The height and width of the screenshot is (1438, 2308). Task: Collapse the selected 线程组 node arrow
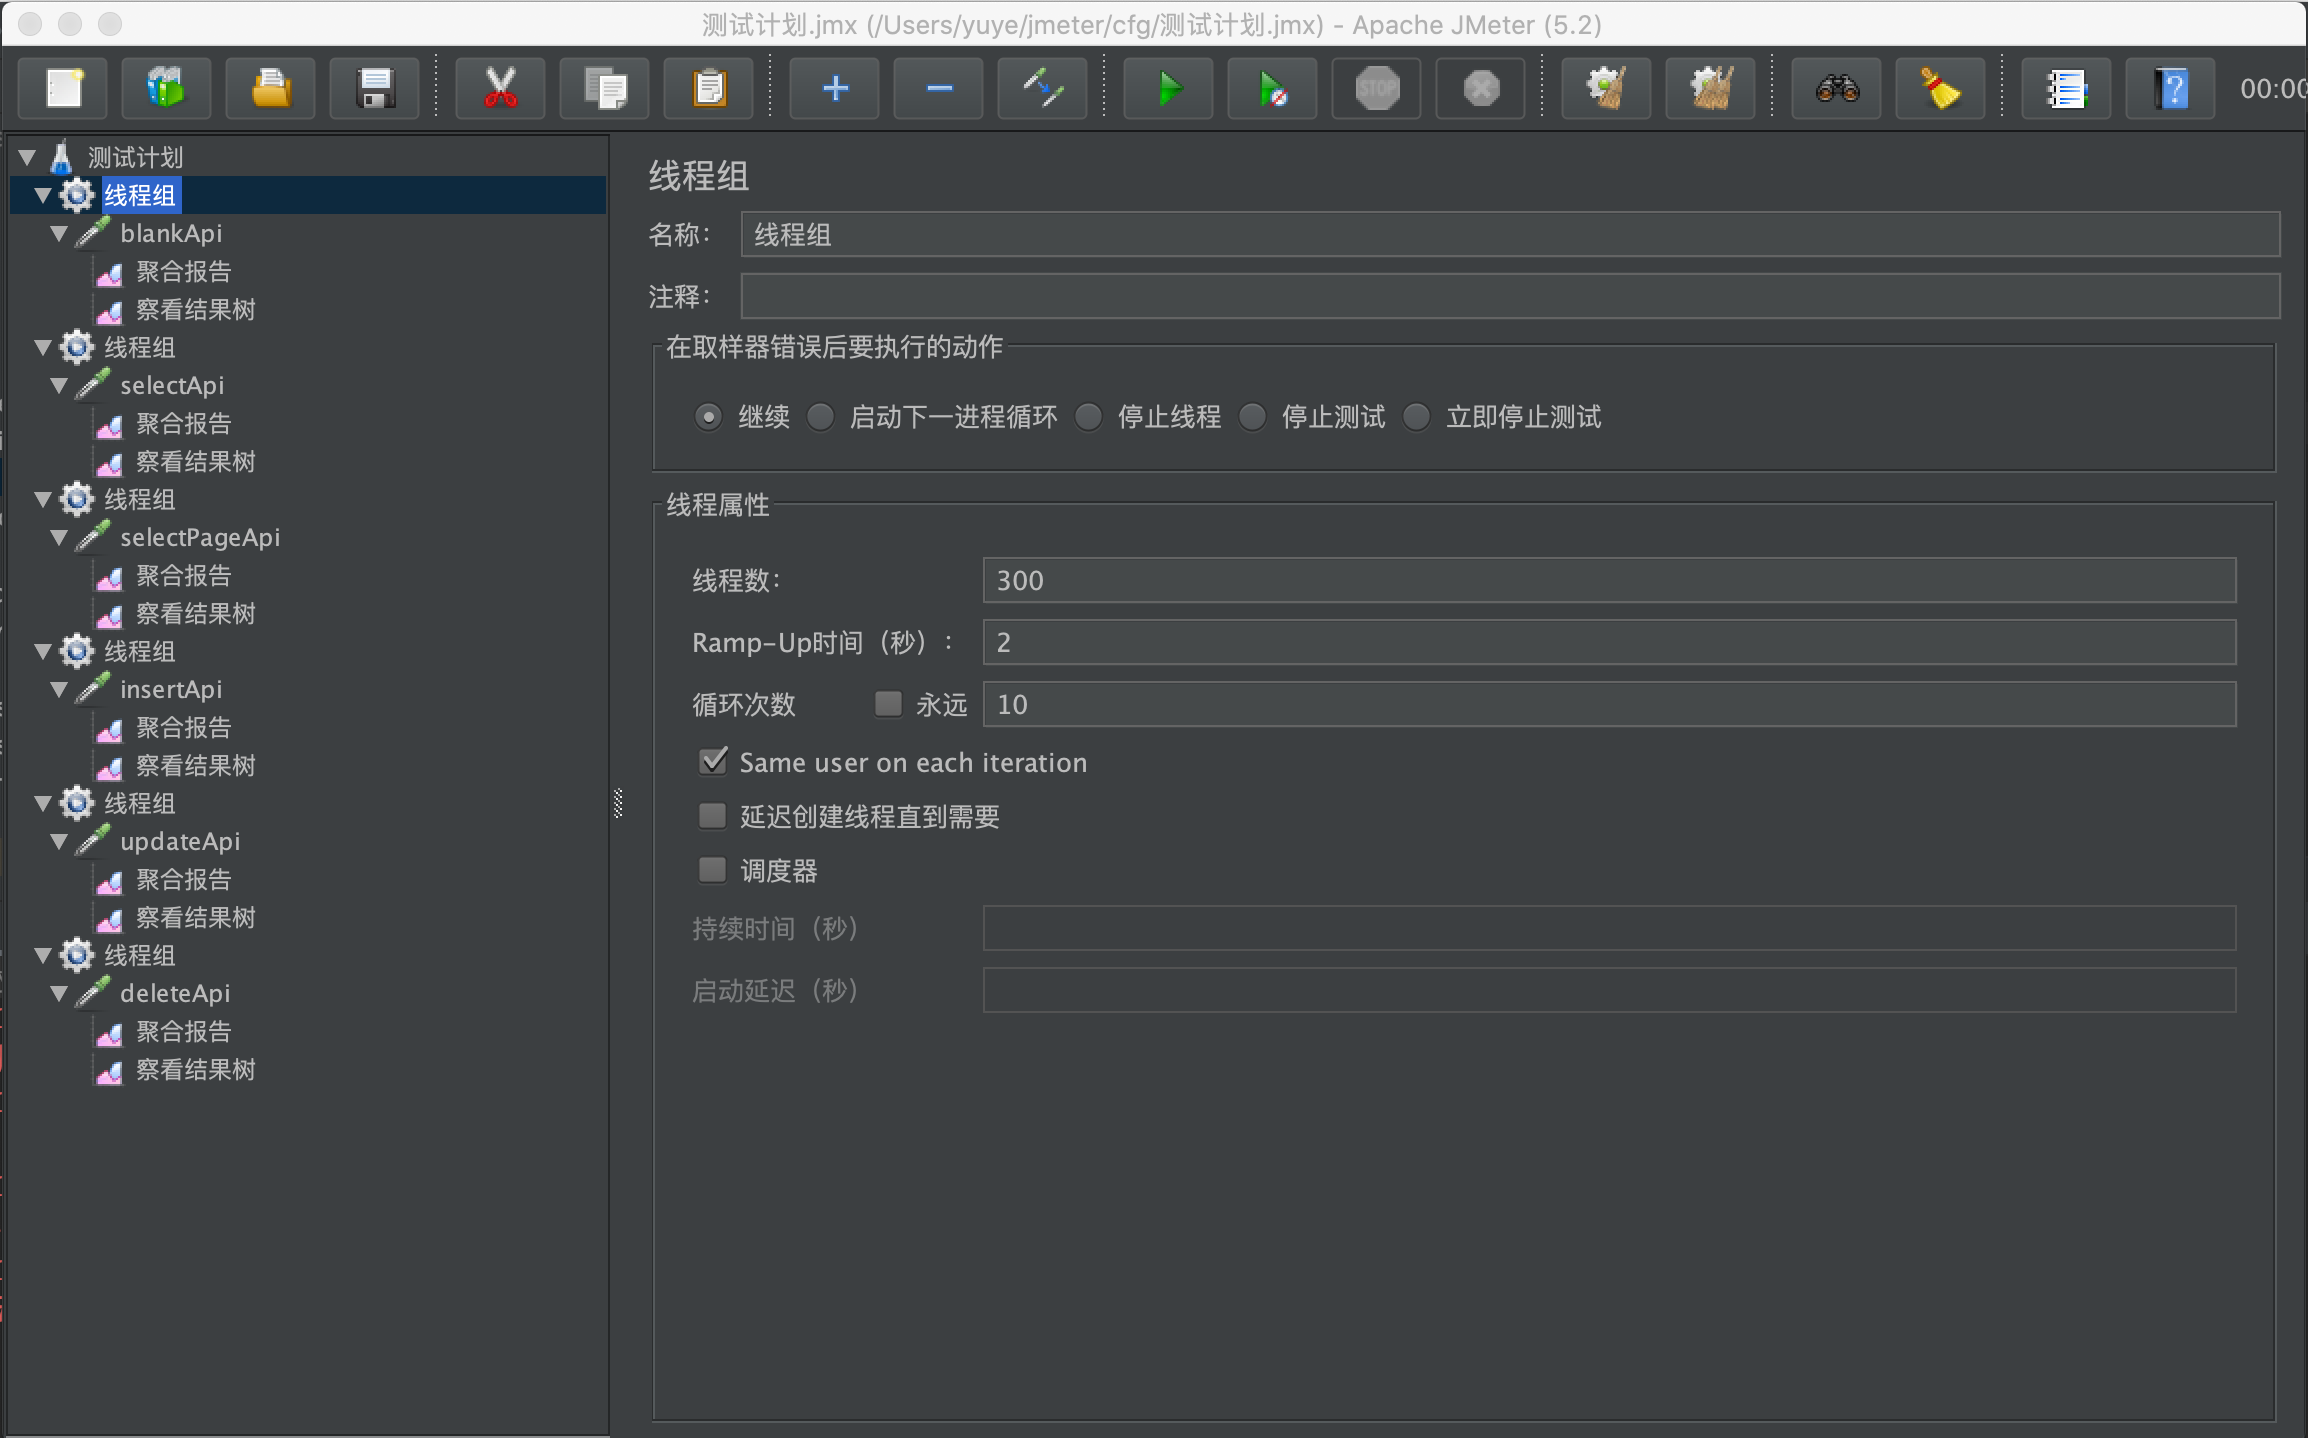click(x=43, y=195)
